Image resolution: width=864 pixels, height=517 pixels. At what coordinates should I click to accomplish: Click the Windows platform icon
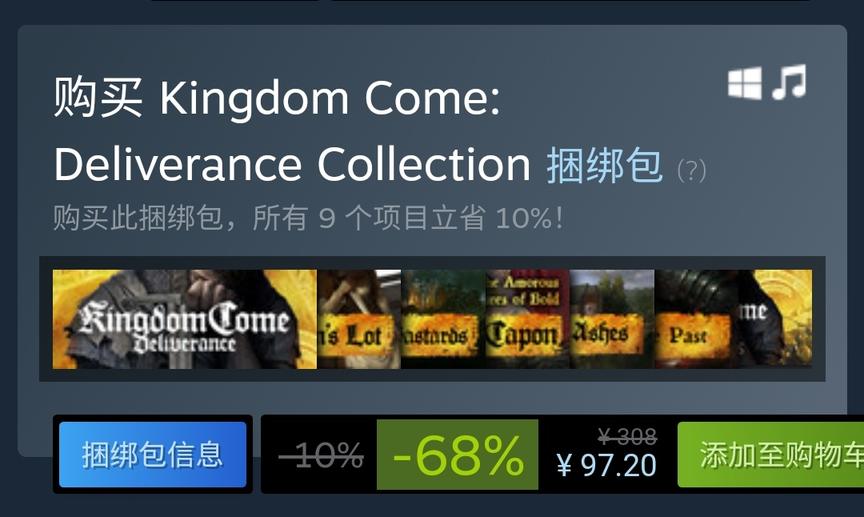tap(744, 83)
